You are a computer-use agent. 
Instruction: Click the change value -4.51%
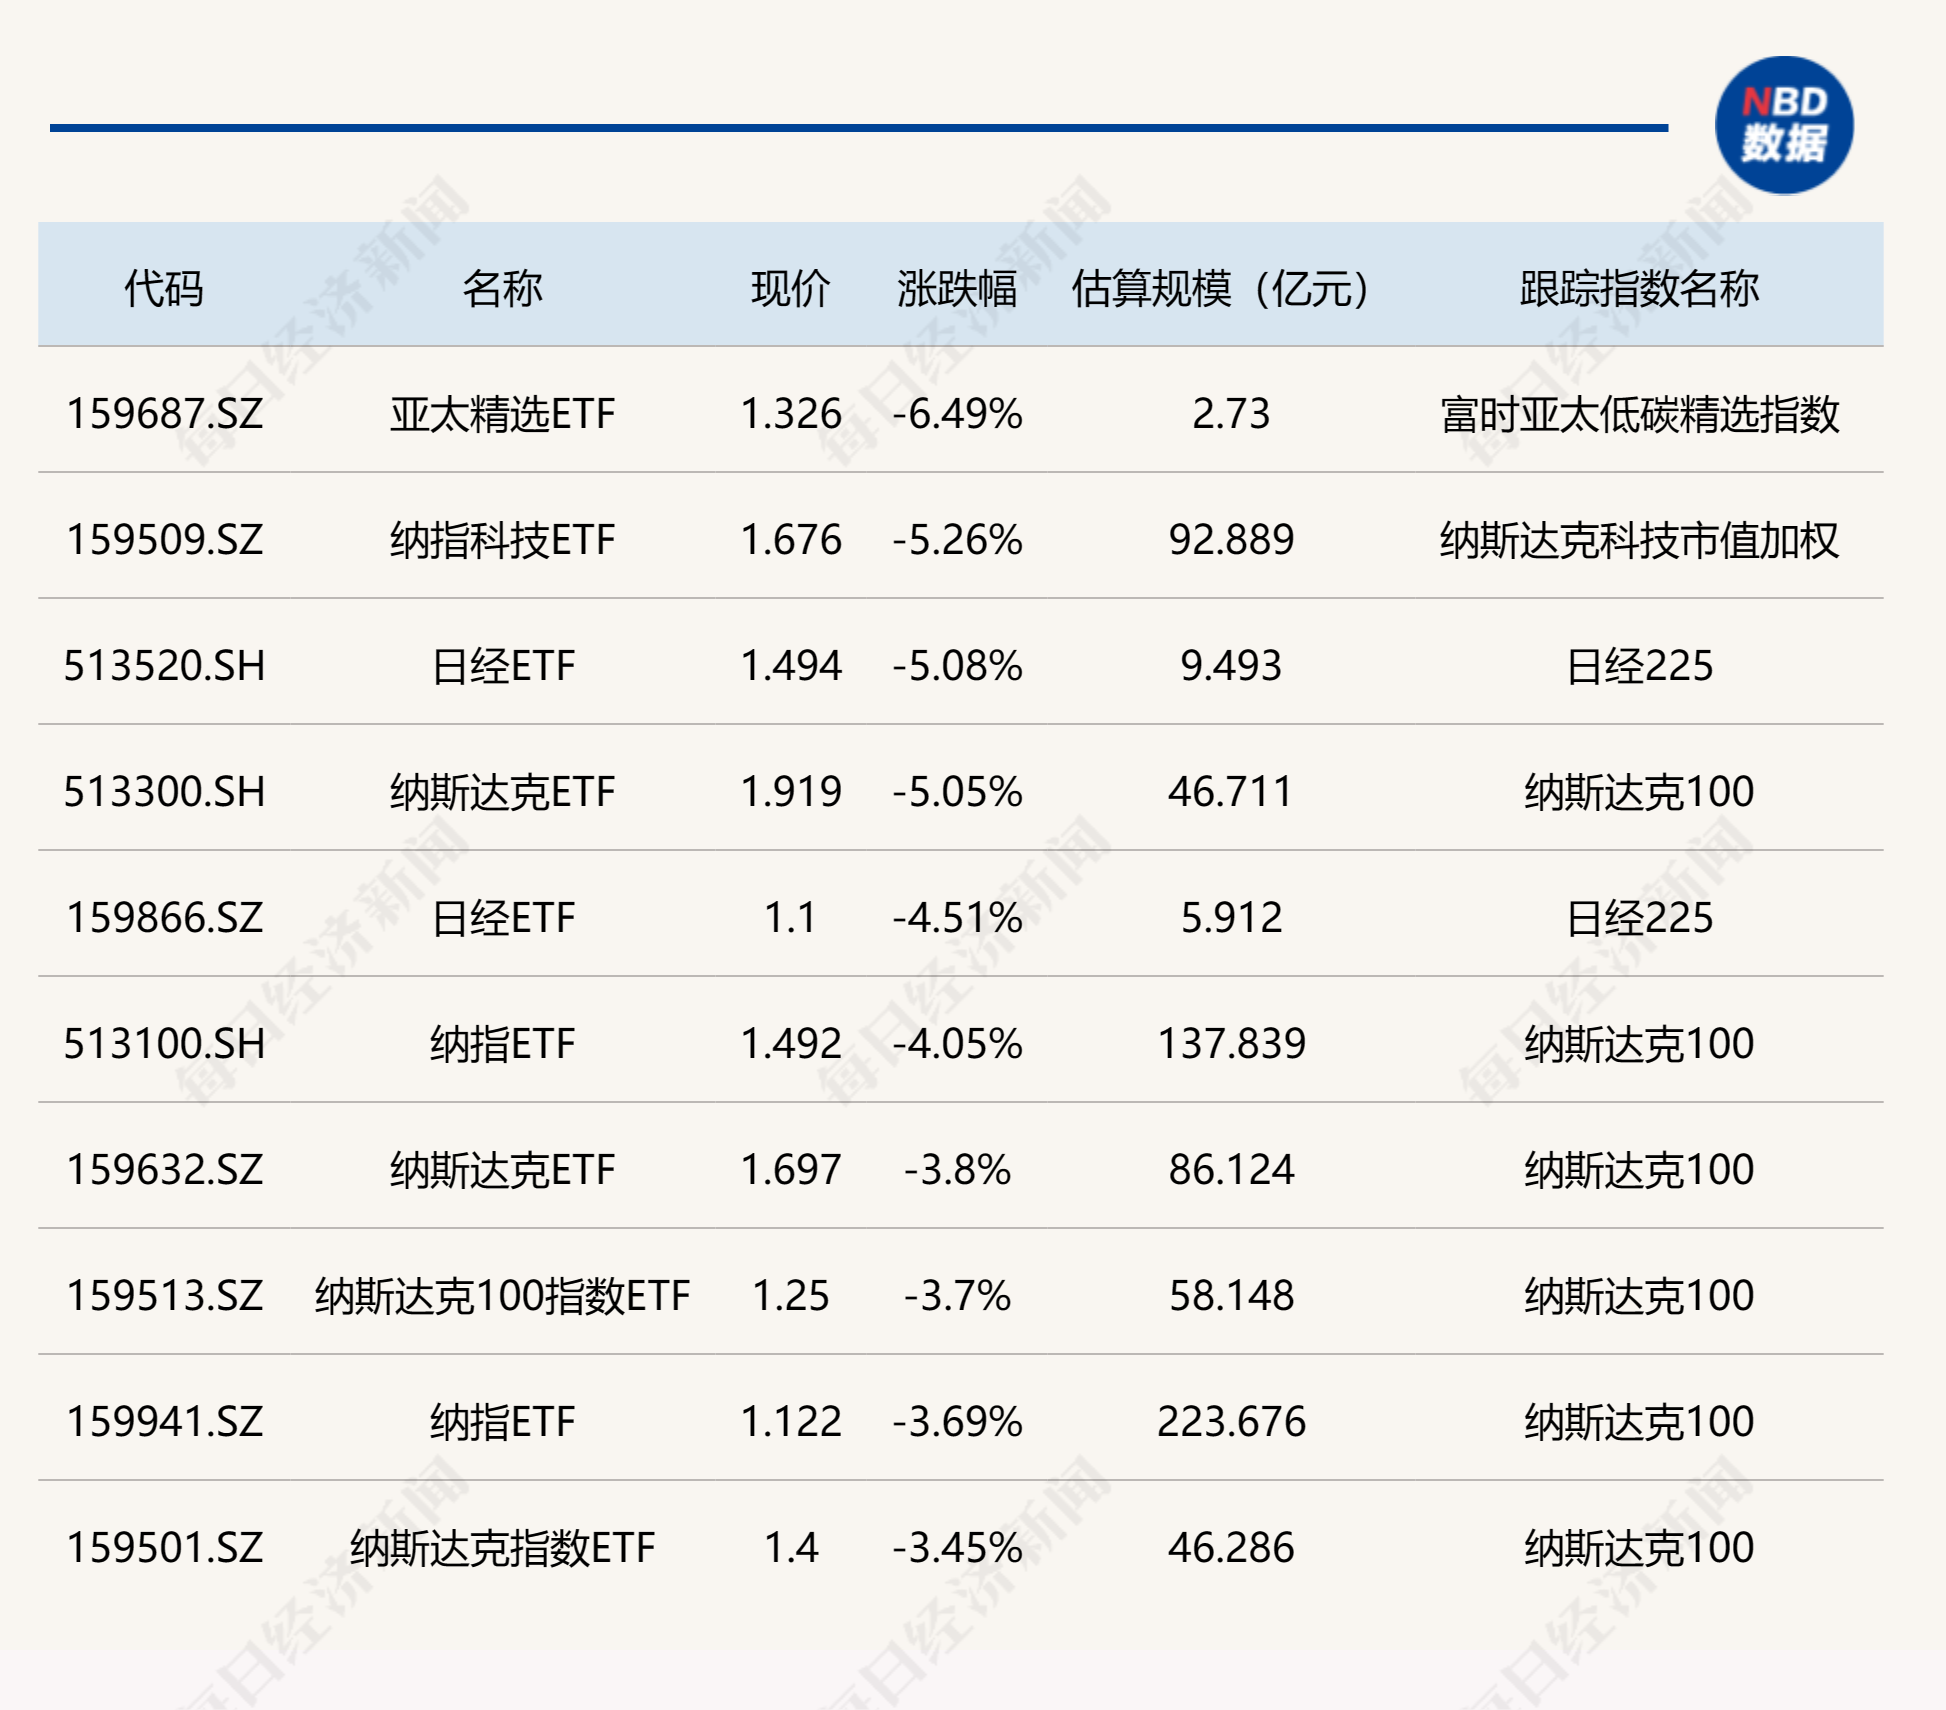957,918
